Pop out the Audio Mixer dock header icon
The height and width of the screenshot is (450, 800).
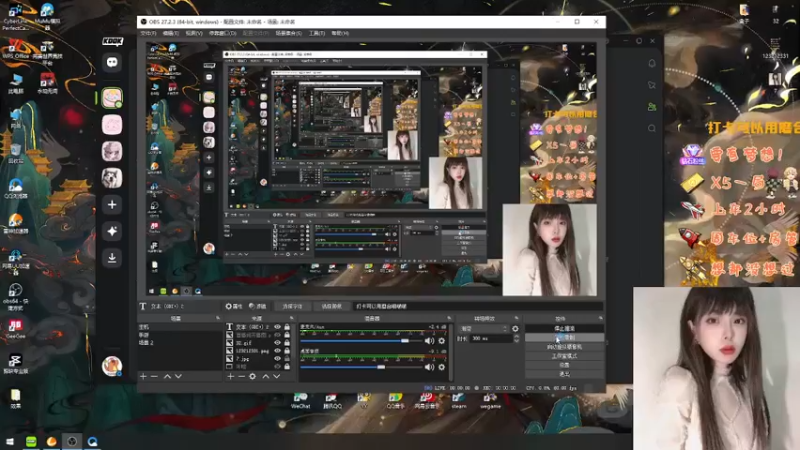click(x=449, y=318)
